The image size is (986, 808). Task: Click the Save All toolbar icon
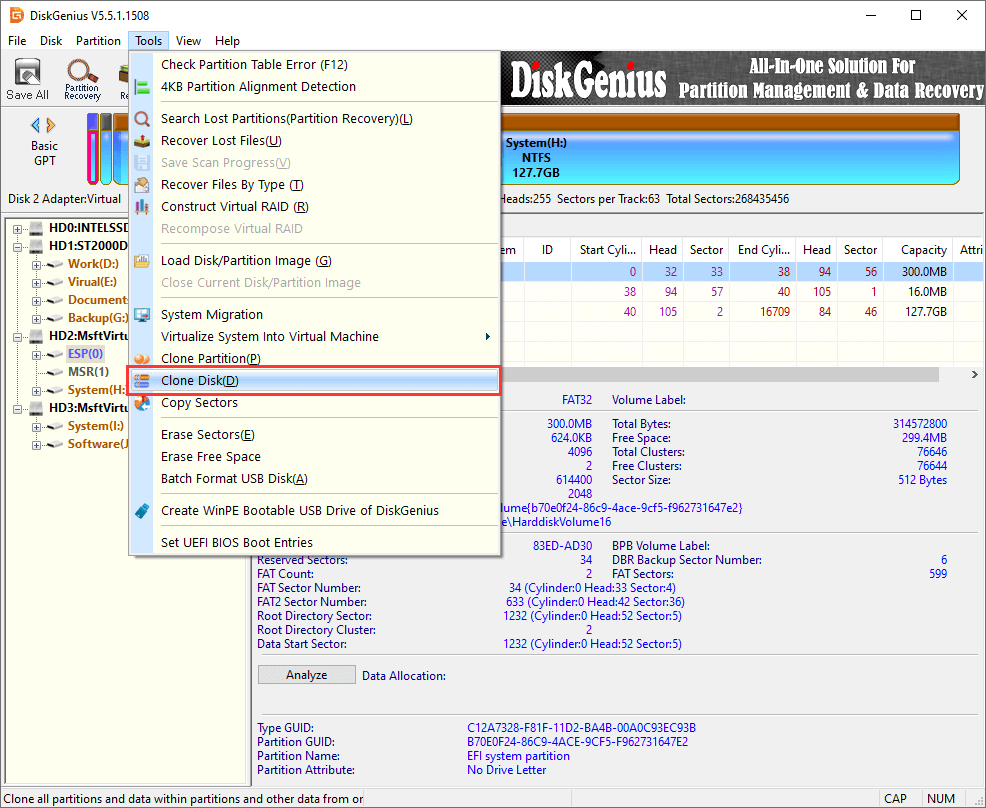(27, 79)
